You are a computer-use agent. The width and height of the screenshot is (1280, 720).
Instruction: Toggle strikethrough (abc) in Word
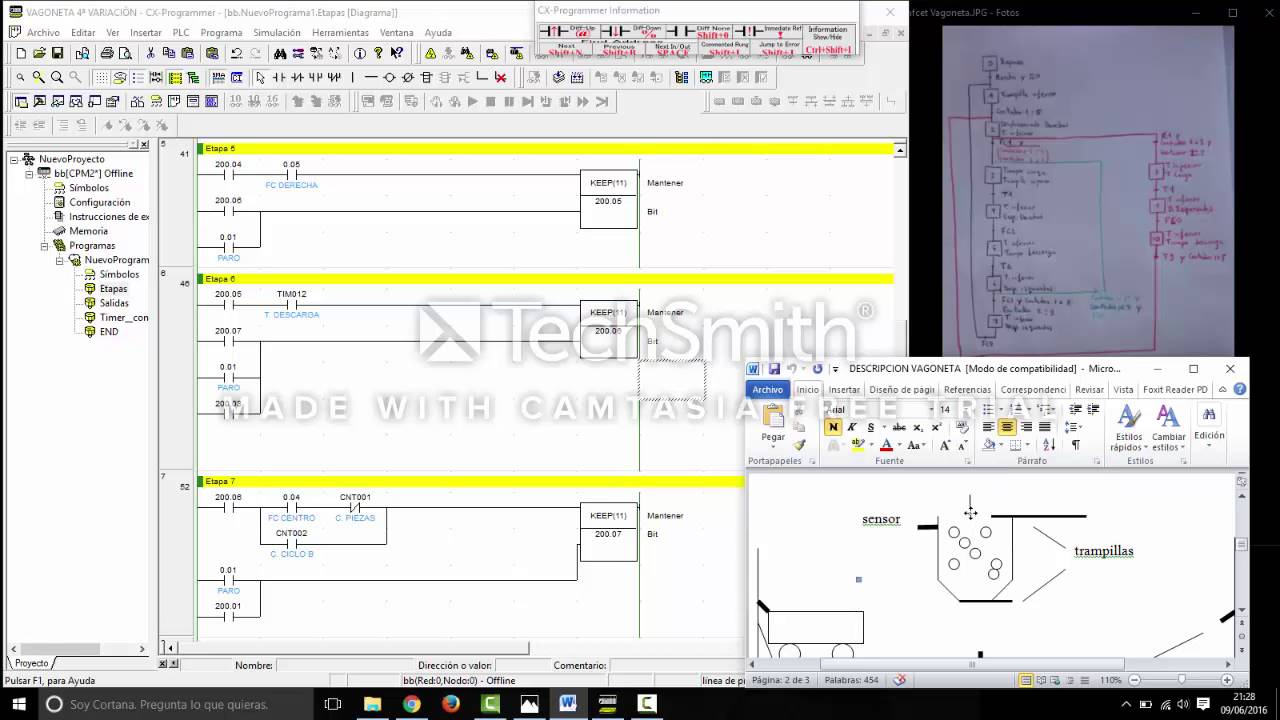click(x=898, y=427)
